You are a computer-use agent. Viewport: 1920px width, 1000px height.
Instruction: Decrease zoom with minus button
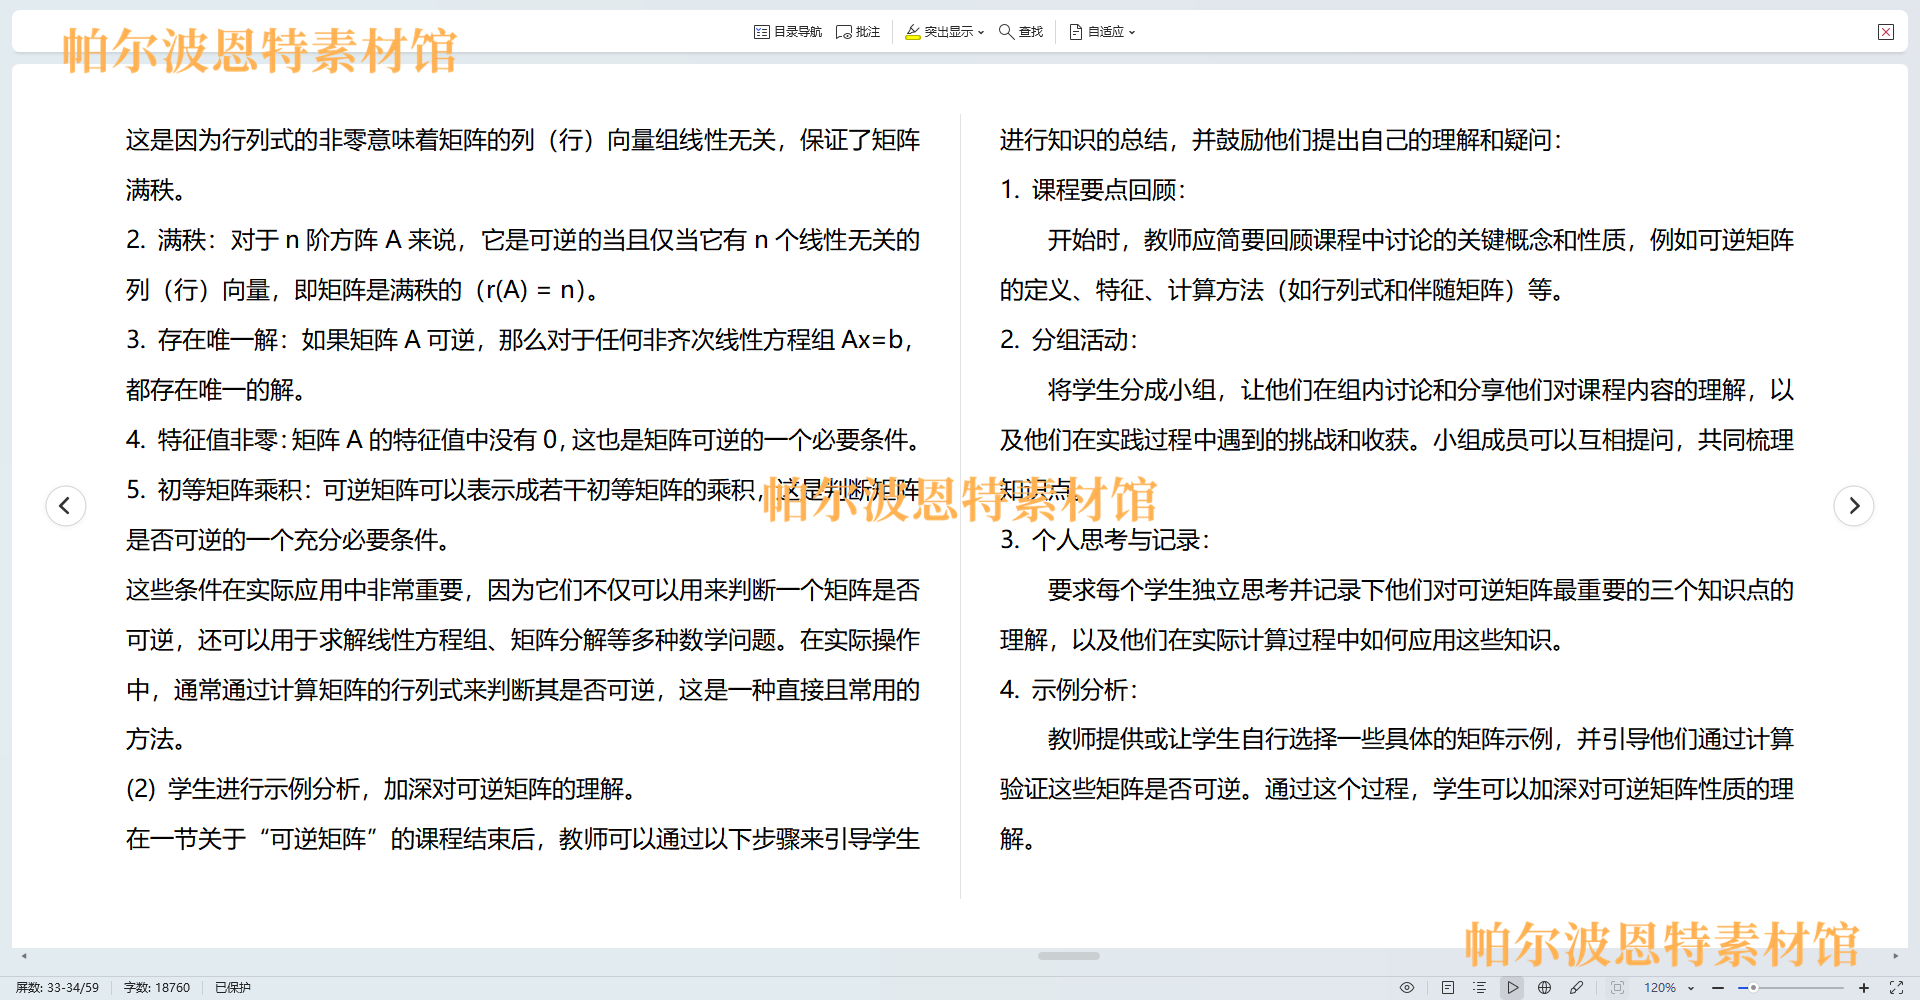(x=1718, y=987)
